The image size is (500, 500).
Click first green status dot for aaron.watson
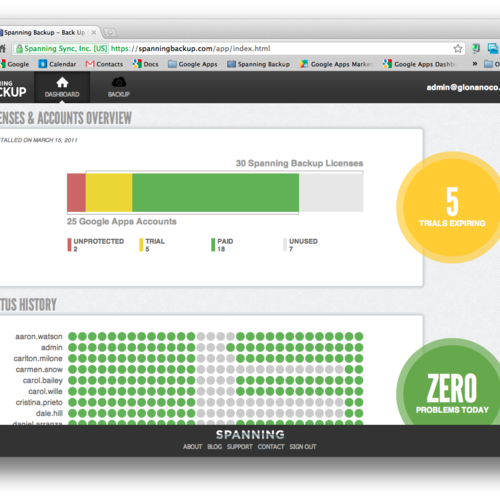coord(73,337)
